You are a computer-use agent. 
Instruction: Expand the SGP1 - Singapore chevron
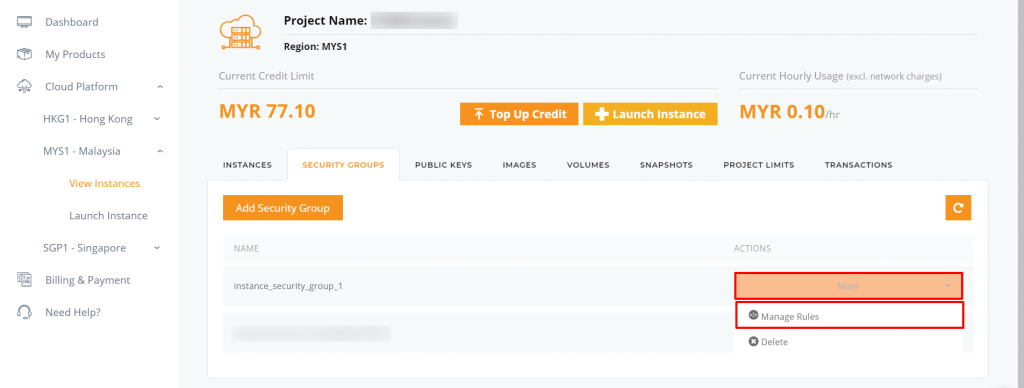pyautogui.click(x=157, y=248)
